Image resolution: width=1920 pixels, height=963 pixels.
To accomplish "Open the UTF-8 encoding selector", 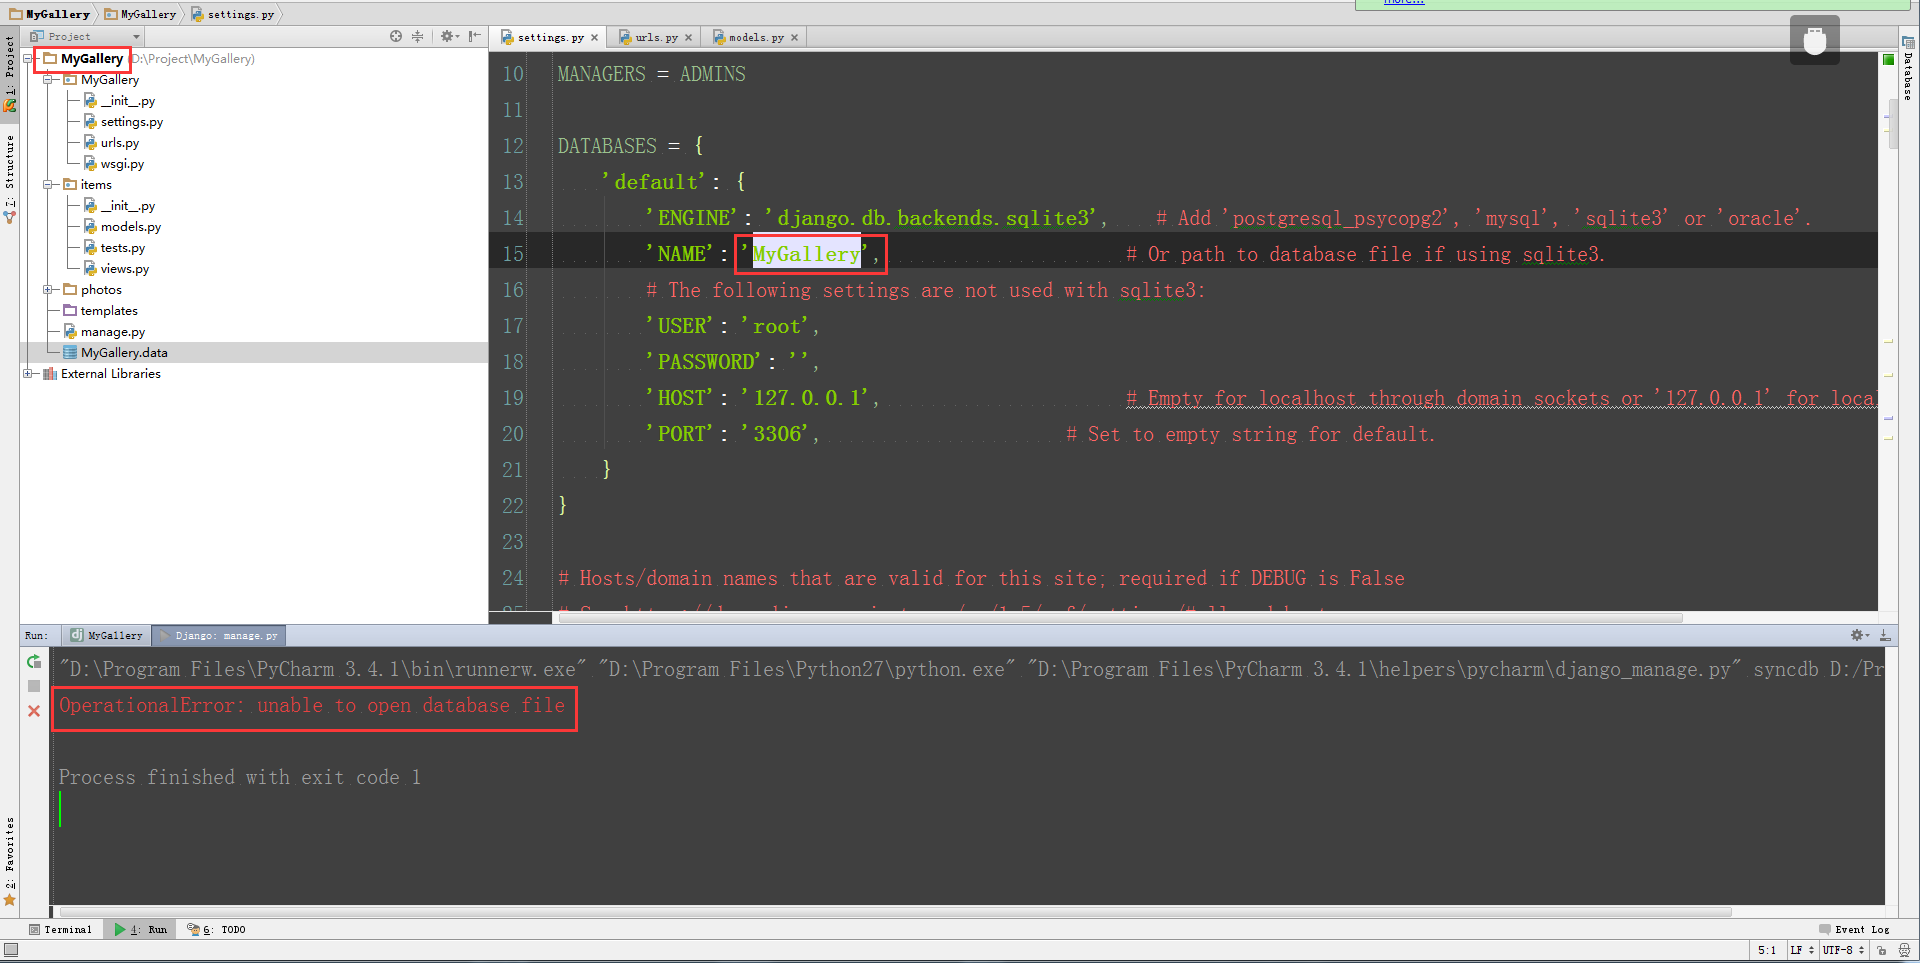I will click(1843, 950).
